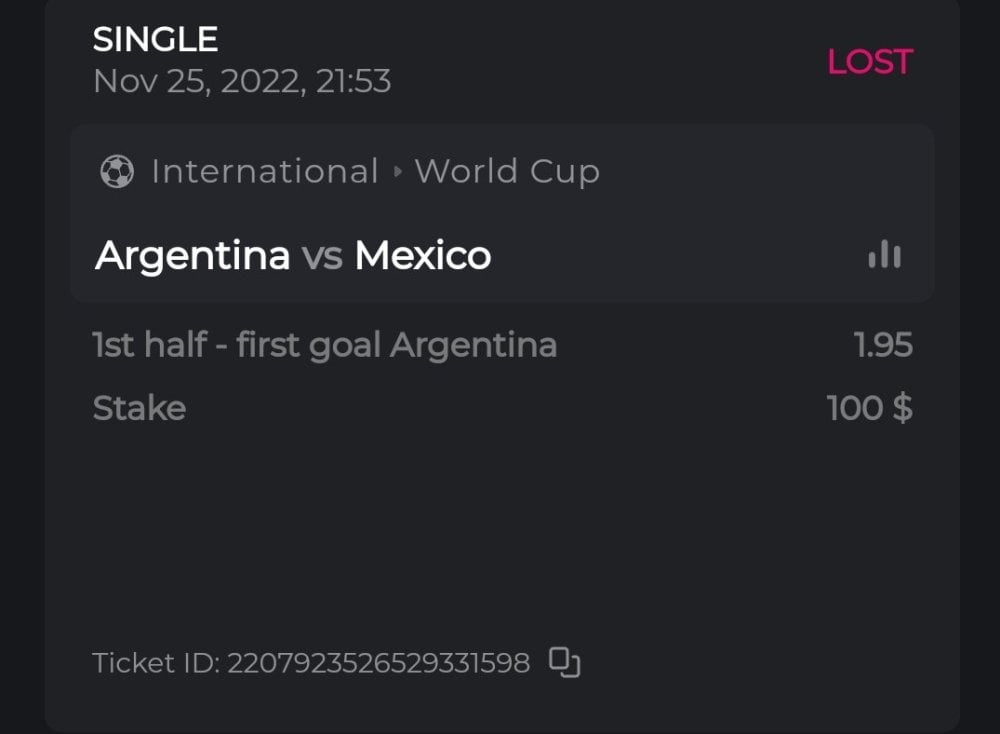Select the Mexico team name
This screenshot has height=734, width=1000.
tap(422, 256)
